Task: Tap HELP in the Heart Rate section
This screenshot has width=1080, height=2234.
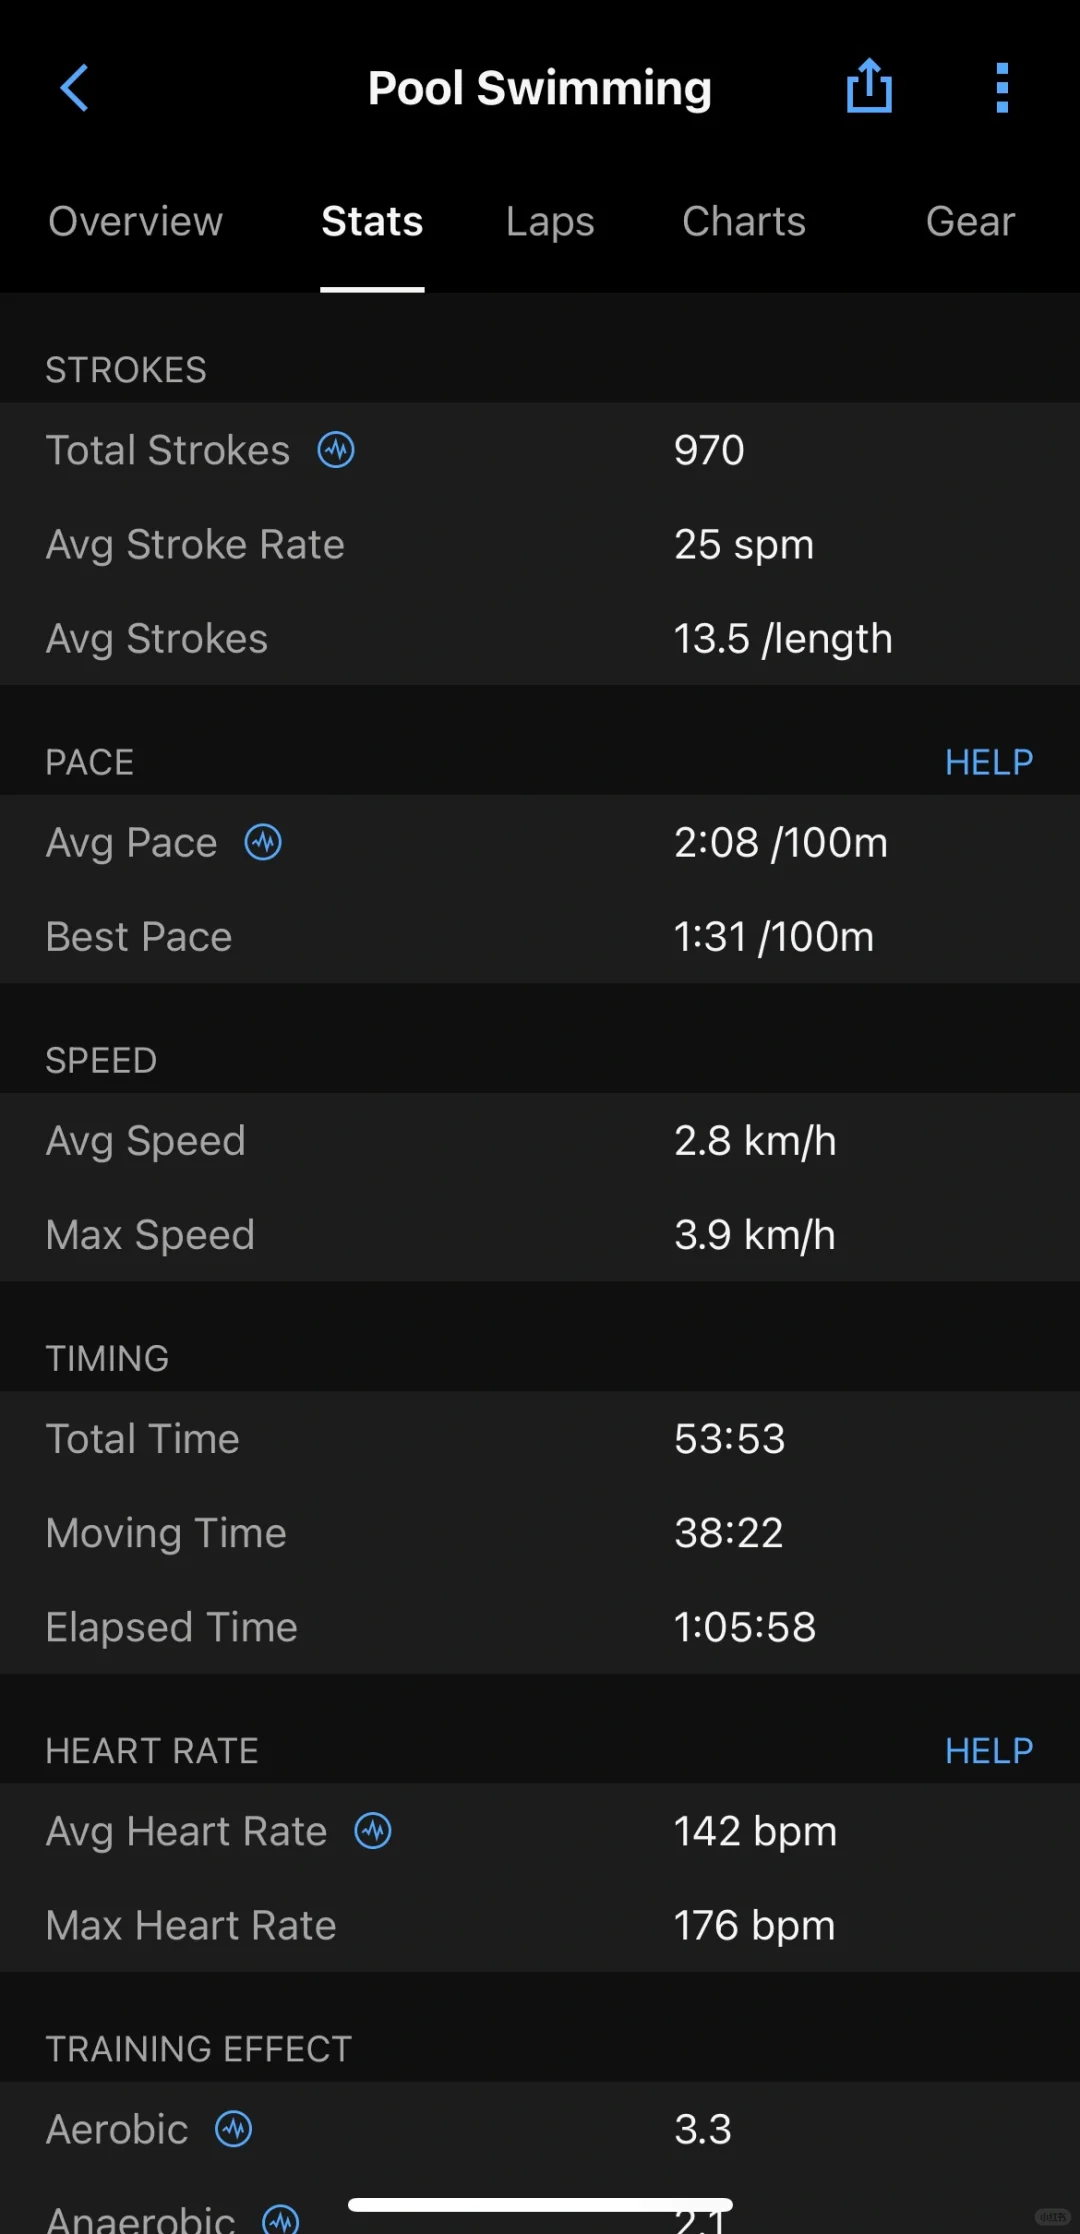Action: (x=988, y=1750)
